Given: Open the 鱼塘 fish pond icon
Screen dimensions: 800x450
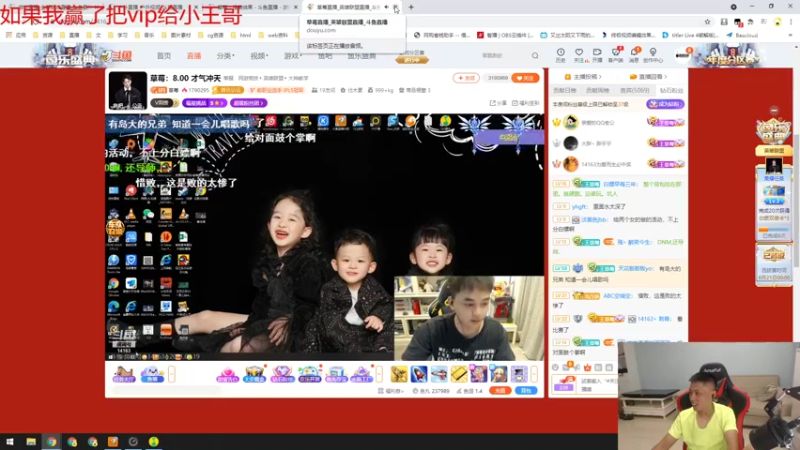Looking at the screenshot, I should pos(152,374).
